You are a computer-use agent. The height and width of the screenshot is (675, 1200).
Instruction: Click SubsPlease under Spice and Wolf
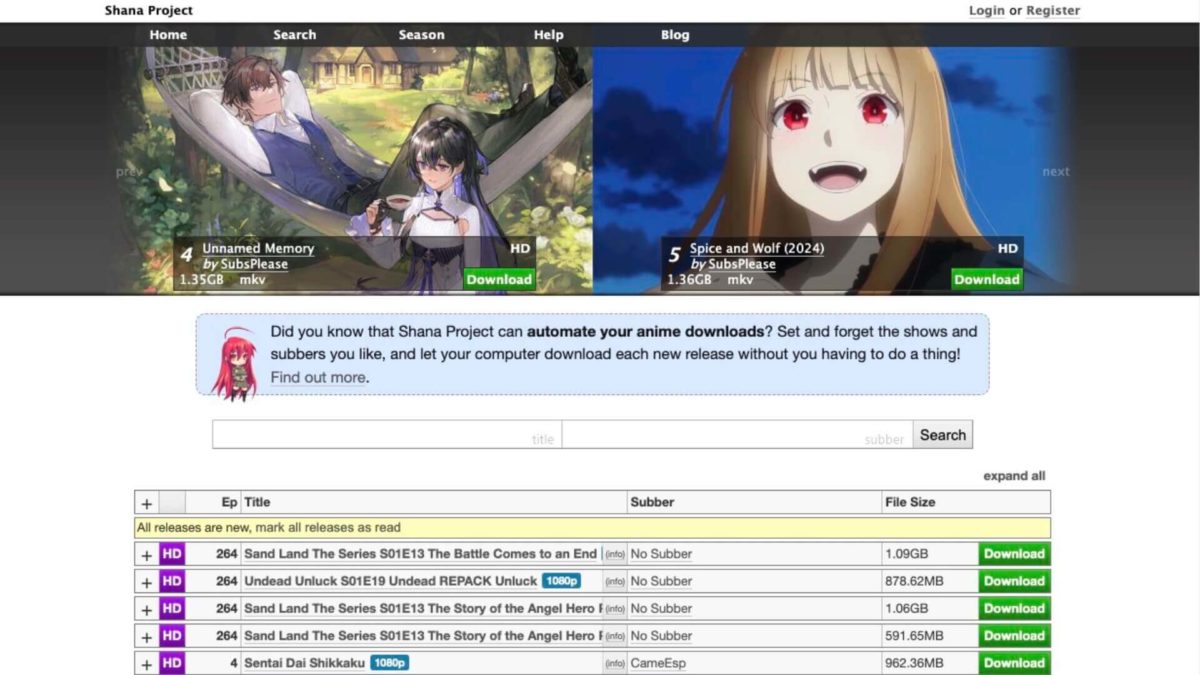click(742, 264)
